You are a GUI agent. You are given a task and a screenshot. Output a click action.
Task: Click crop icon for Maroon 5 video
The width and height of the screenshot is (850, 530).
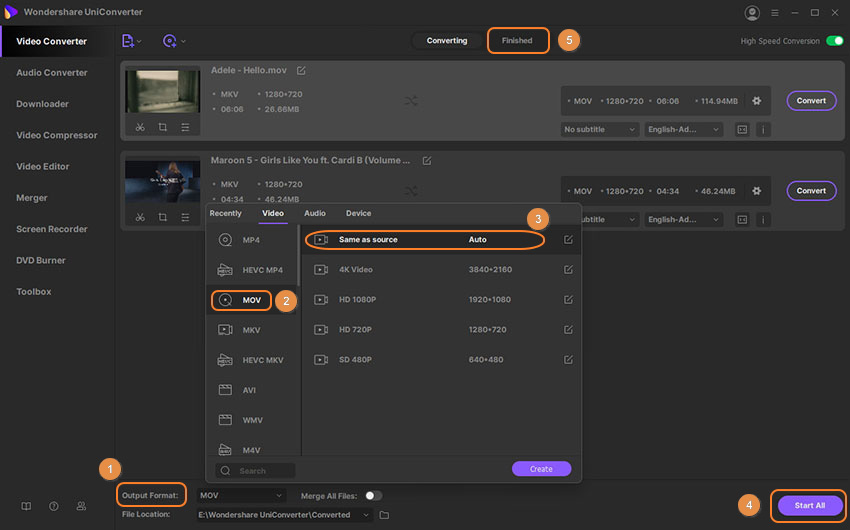163,217
